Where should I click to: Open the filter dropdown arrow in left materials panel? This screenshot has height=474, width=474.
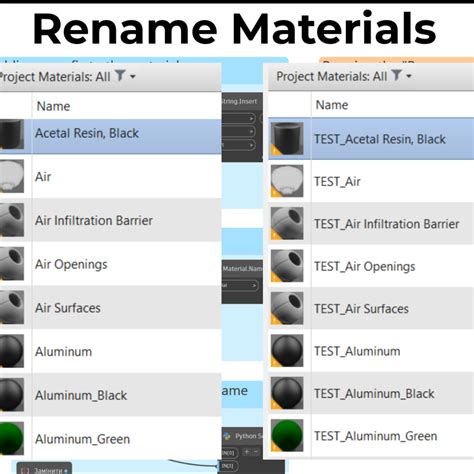[133, 76]
